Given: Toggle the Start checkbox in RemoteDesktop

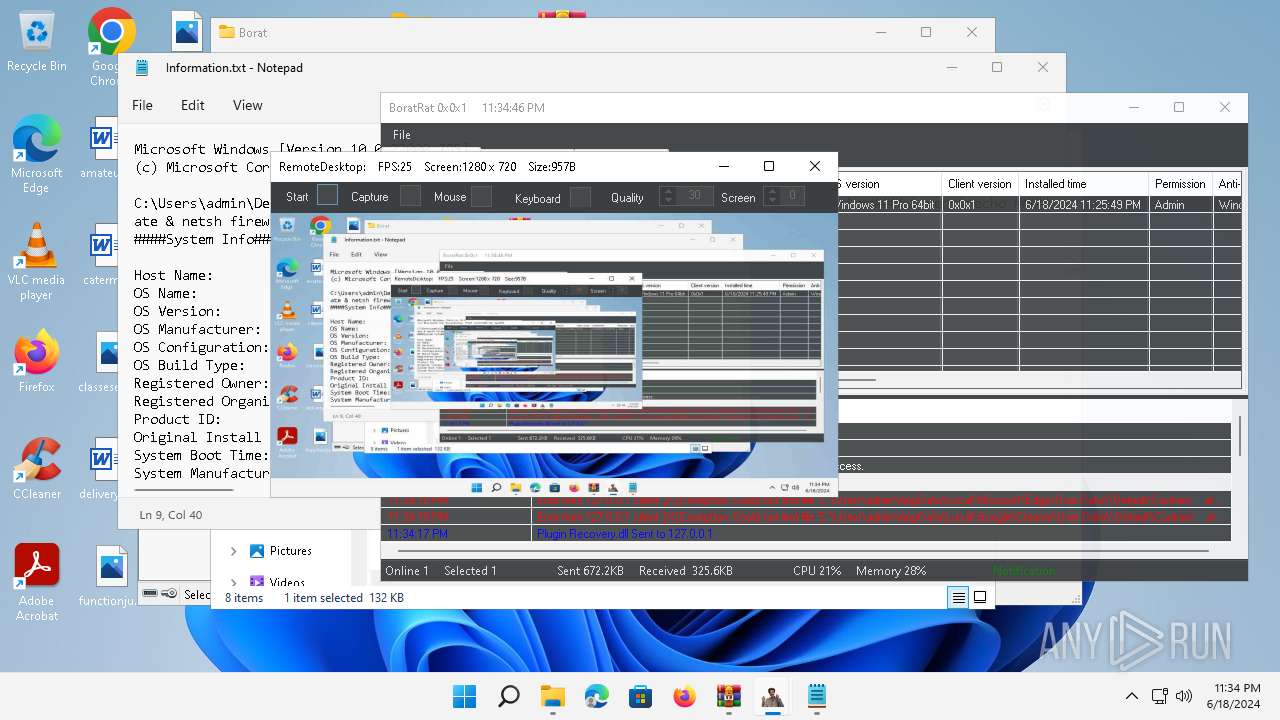Looking at the screenshot, I should pyautogui.click(x=327, y=196).
